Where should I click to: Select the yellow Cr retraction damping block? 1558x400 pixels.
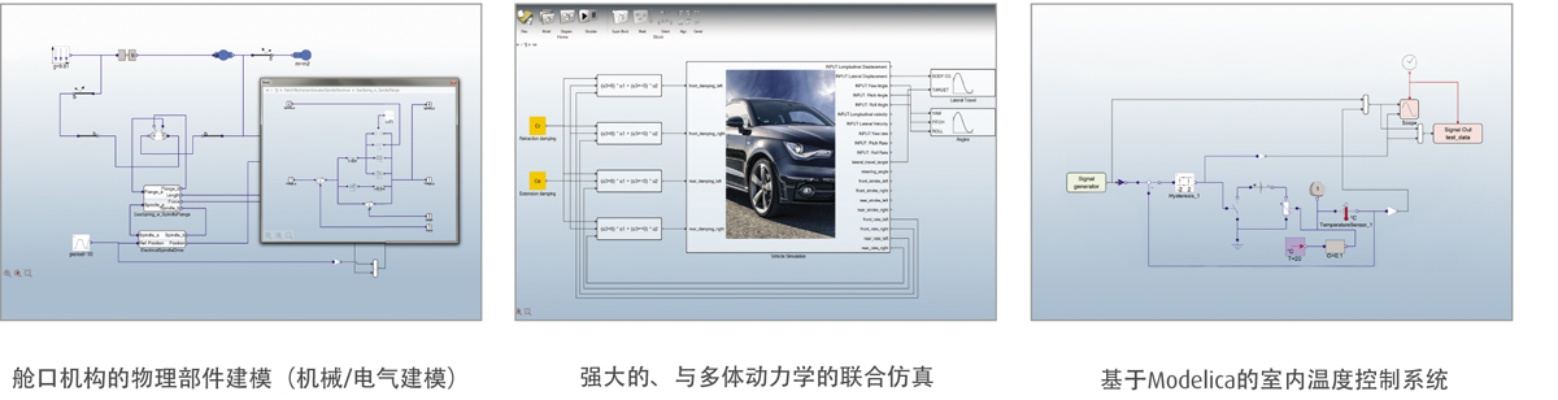point(537,125)
